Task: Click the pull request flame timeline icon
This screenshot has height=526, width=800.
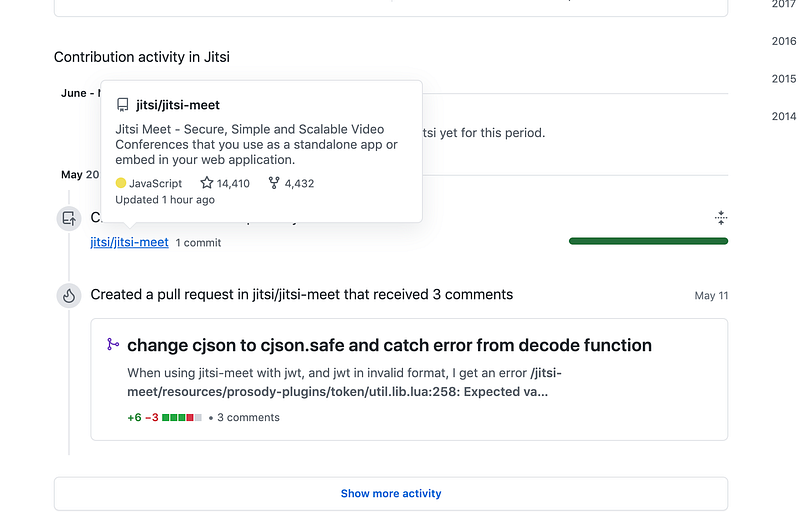Action: pyautogui.click(x=69, y=295)
